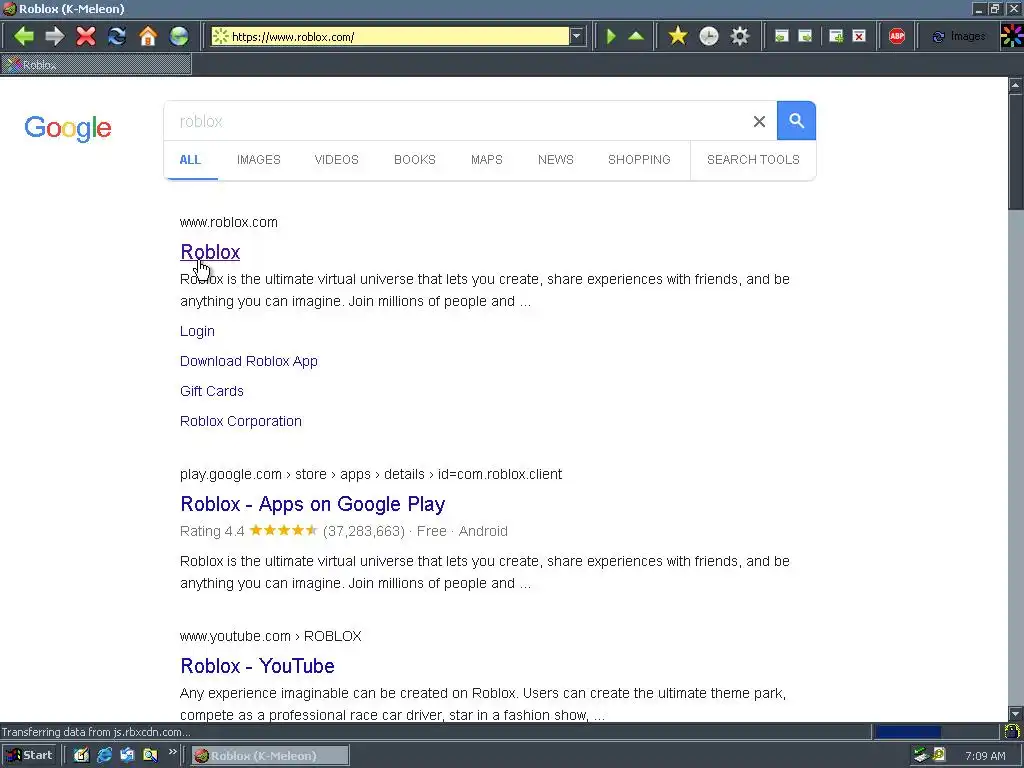This screenshot has width=1024, height=768.
Task: Click the Google logo
Action: pyautogui.click(x=68, y=128)
